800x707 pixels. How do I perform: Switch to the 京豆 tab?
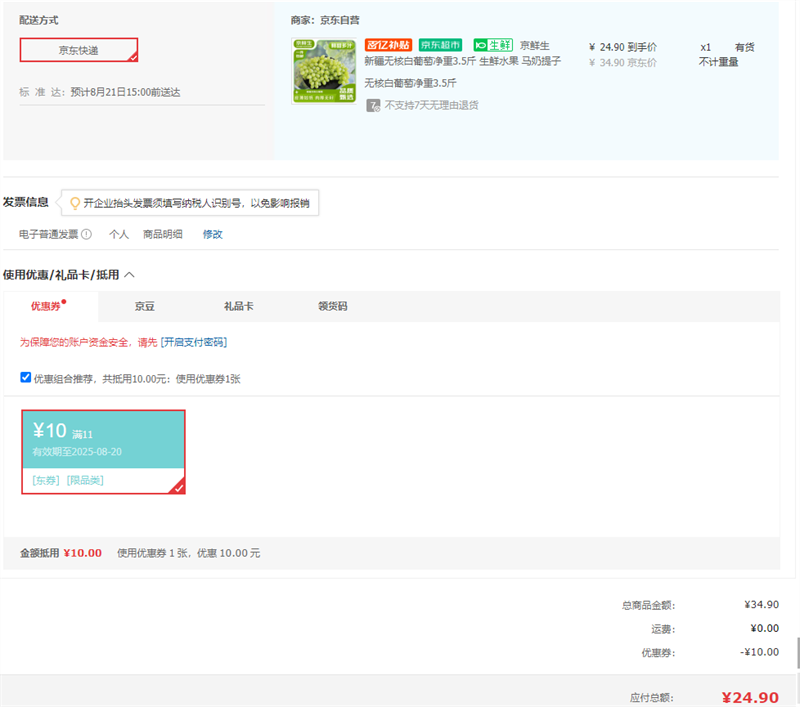click(x=145, y=306)
